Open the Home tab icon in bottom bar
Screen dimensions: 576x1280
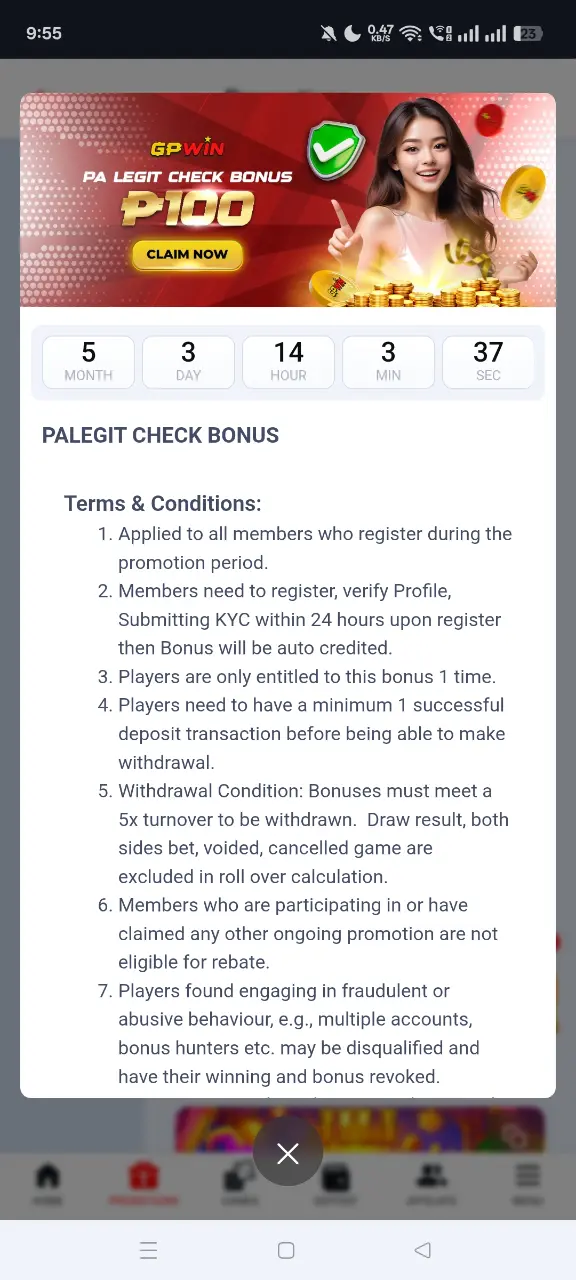[47, 1184]
